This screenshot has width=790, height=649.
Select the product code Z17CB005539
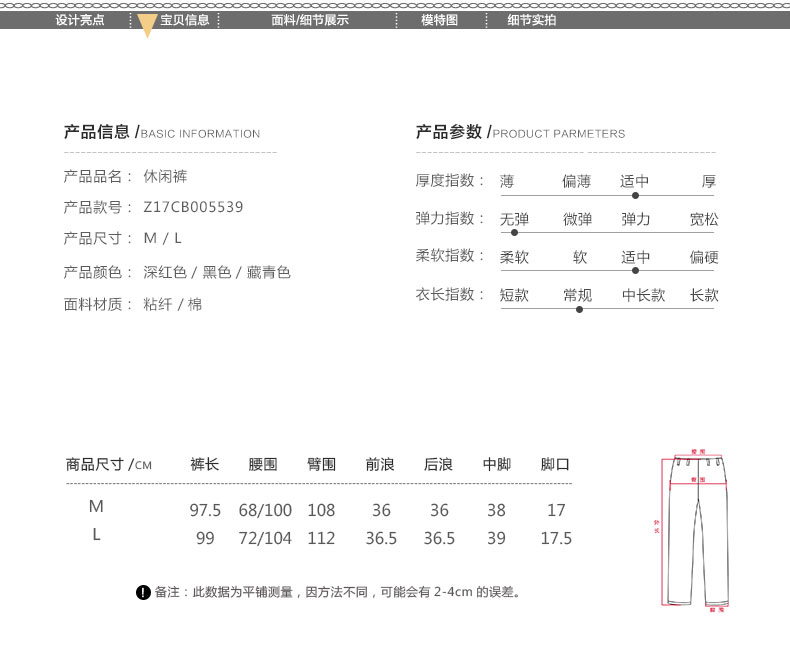(193, 208)
